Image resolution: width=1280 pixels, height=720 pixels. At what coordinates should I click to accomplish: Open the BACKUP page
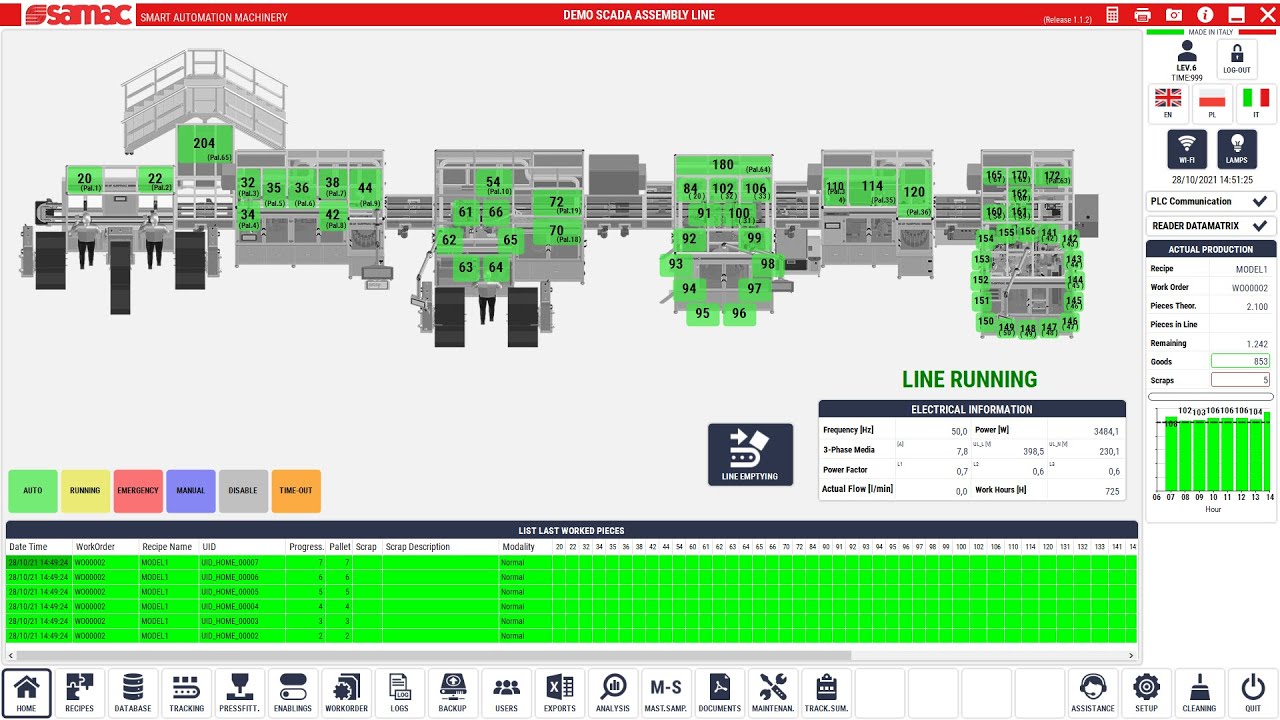click(x=453, y=693)
